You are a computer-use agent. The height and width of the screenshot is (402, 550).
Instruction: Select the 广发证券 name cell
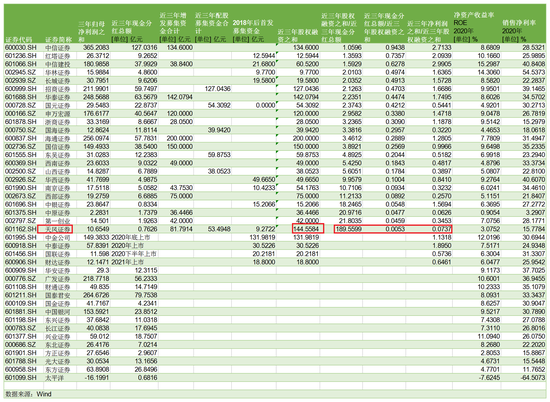[58, 279]
